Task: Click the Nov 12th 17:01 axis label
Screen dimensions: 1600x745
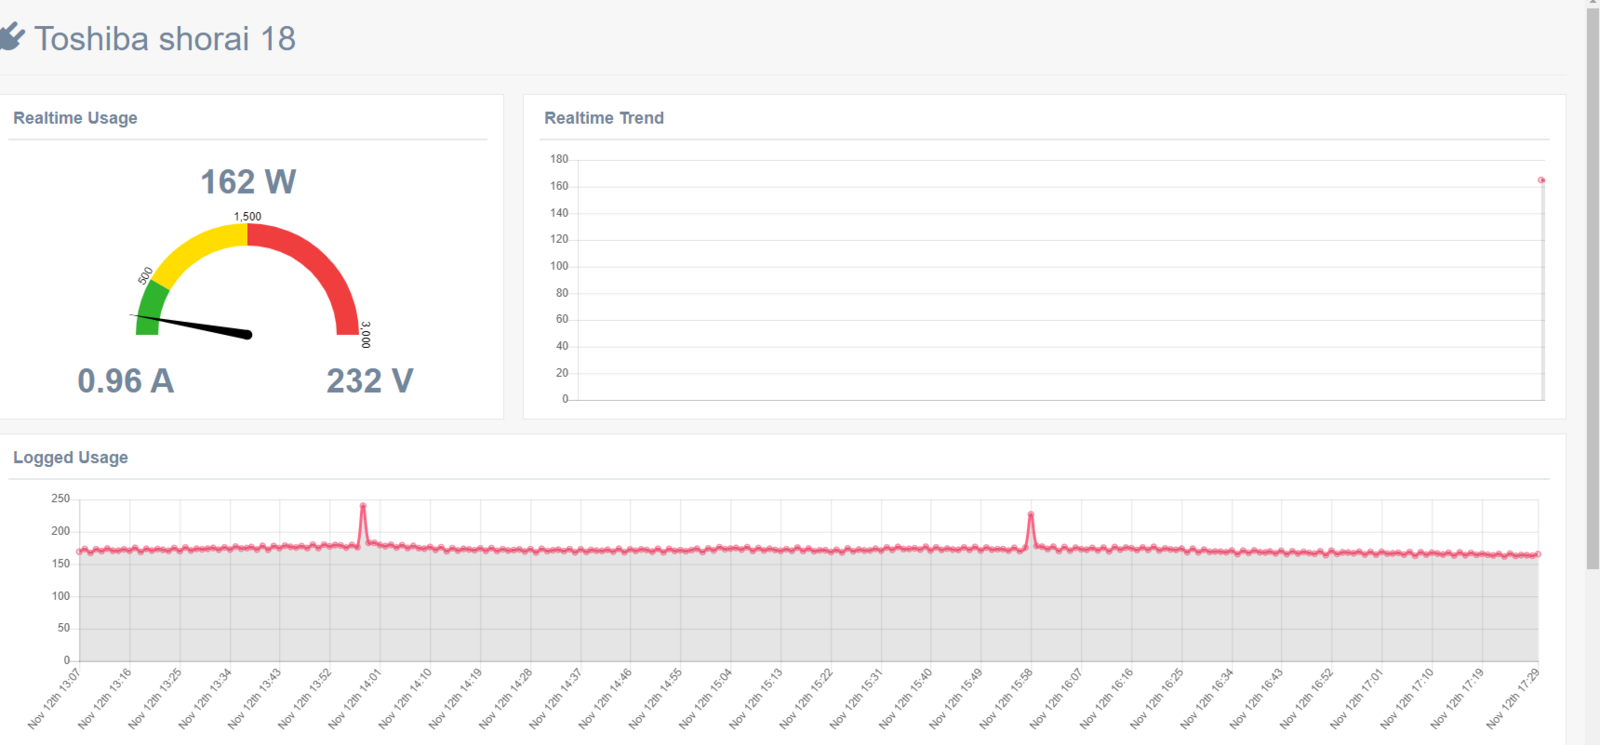Action: pyautogui.click(x=1357, y=698)
